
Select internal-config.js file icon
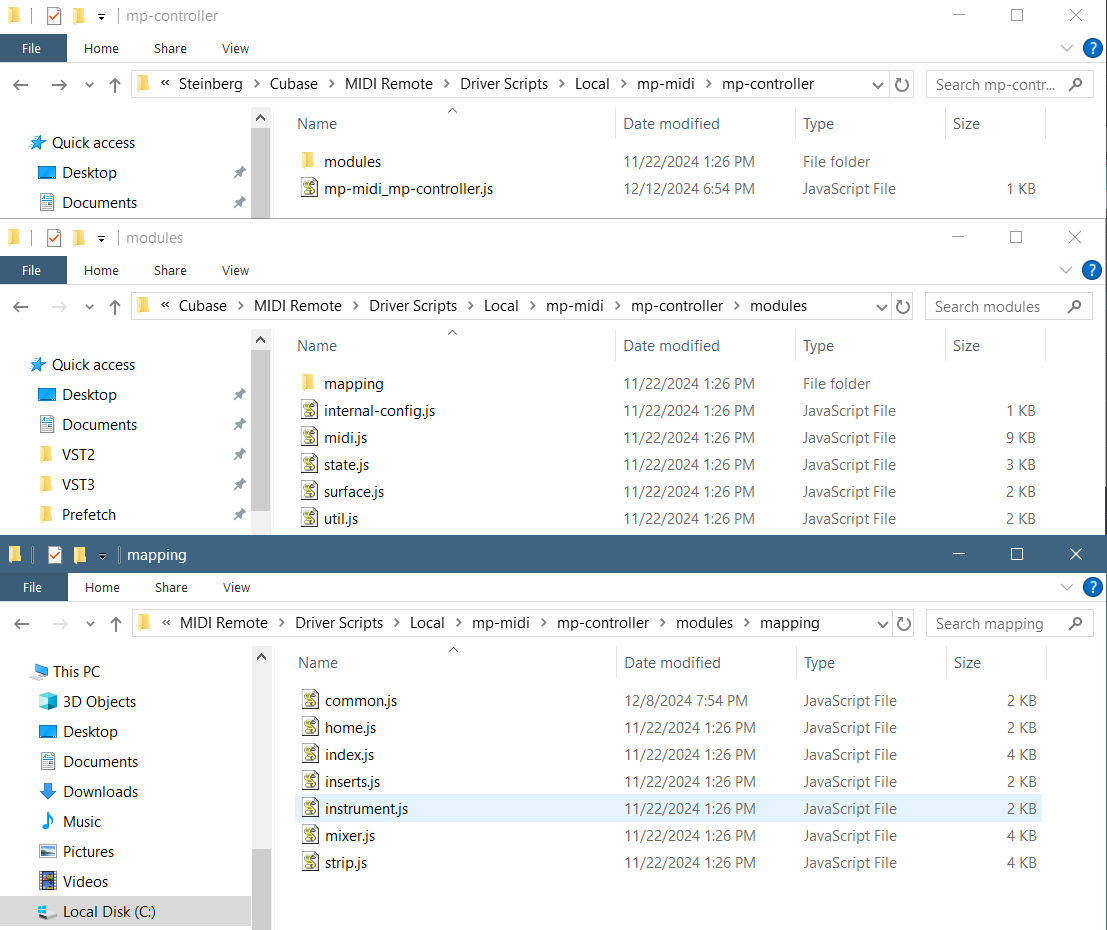pyautogui.click(x=309, y=410)
